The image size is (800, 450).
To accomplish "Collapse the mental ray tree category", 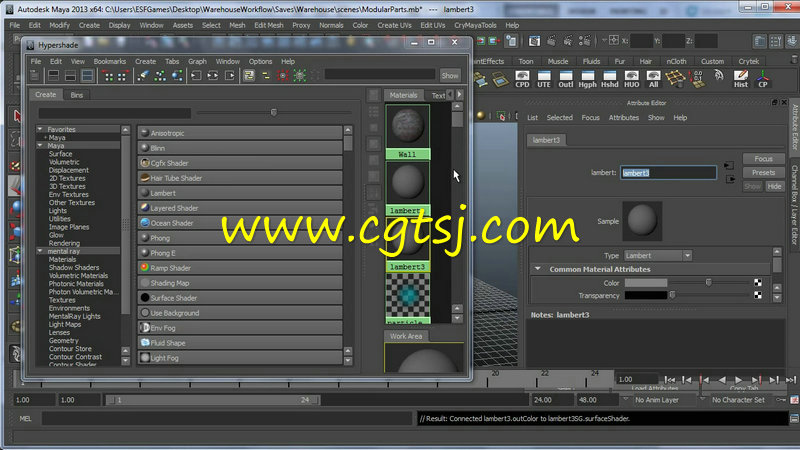I will click(40, 252).
